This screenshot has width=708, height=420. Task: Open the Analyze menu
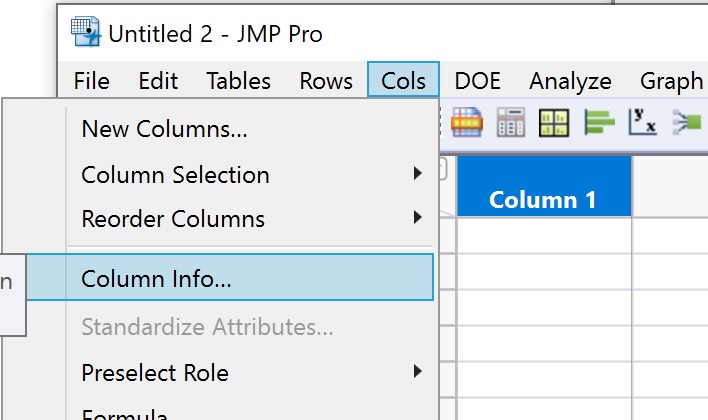coord(570,81)
